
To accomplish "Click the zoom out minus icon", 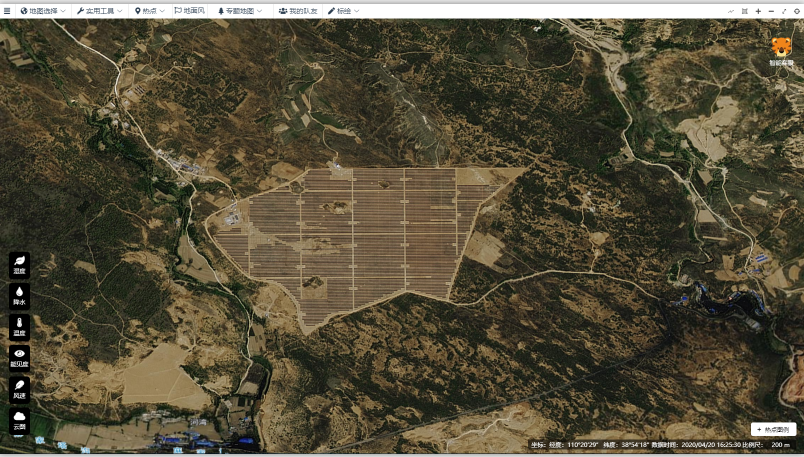I will 770,10.
